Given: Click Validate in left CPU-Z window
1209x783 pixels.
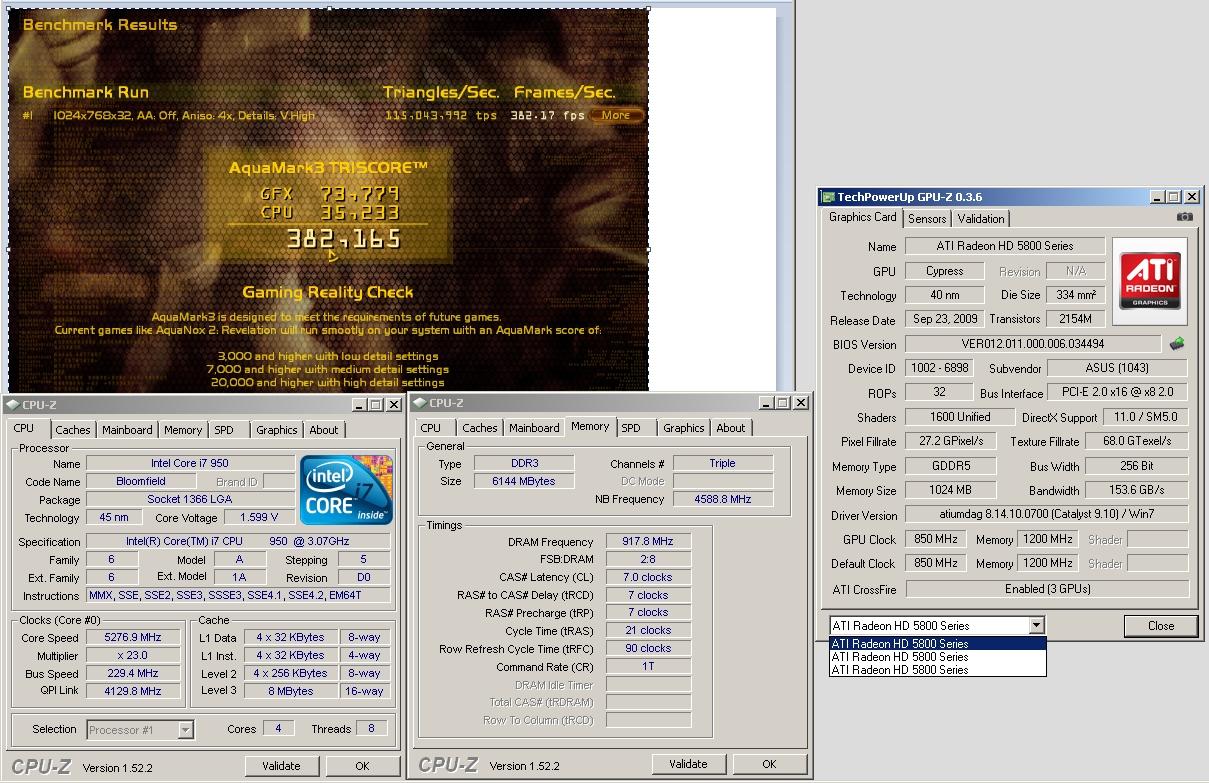Looking at the screenshot, I should pyautogui.click(x=281, y=766).
